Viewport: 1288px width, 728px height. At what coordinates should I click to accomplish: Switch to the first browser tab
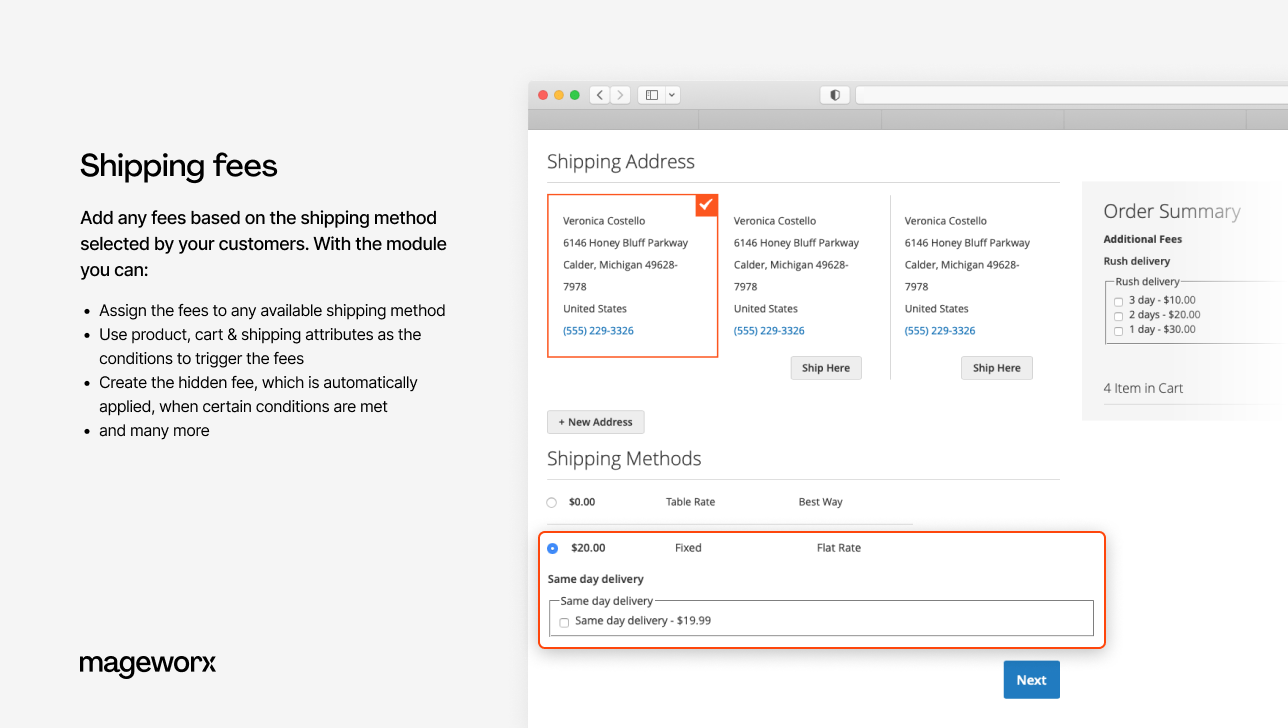click(613, 119)
